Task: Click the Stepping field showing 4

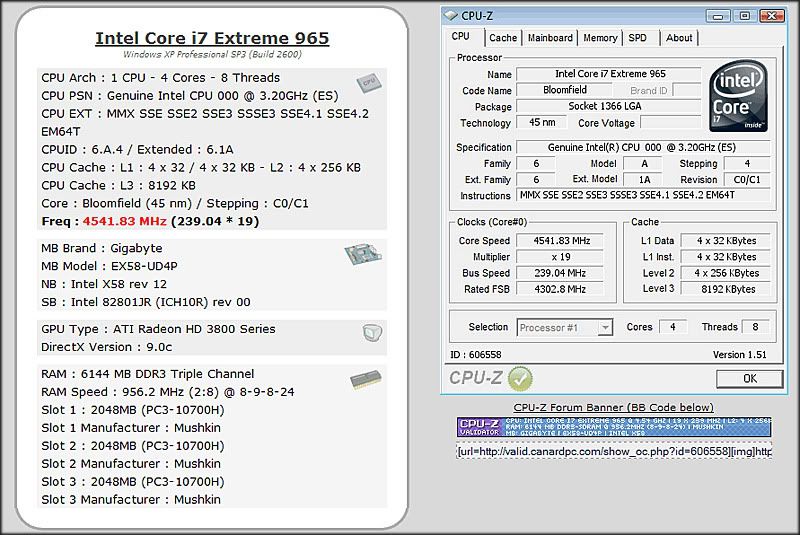Action: pyautogui.click(x=746, y=164)
